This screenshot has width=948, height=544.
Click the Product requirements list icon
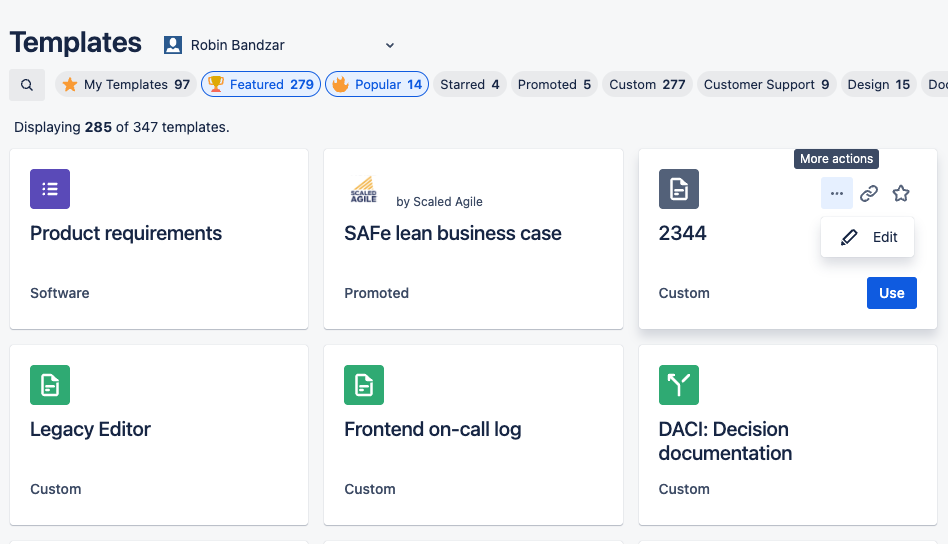[50, 189]
